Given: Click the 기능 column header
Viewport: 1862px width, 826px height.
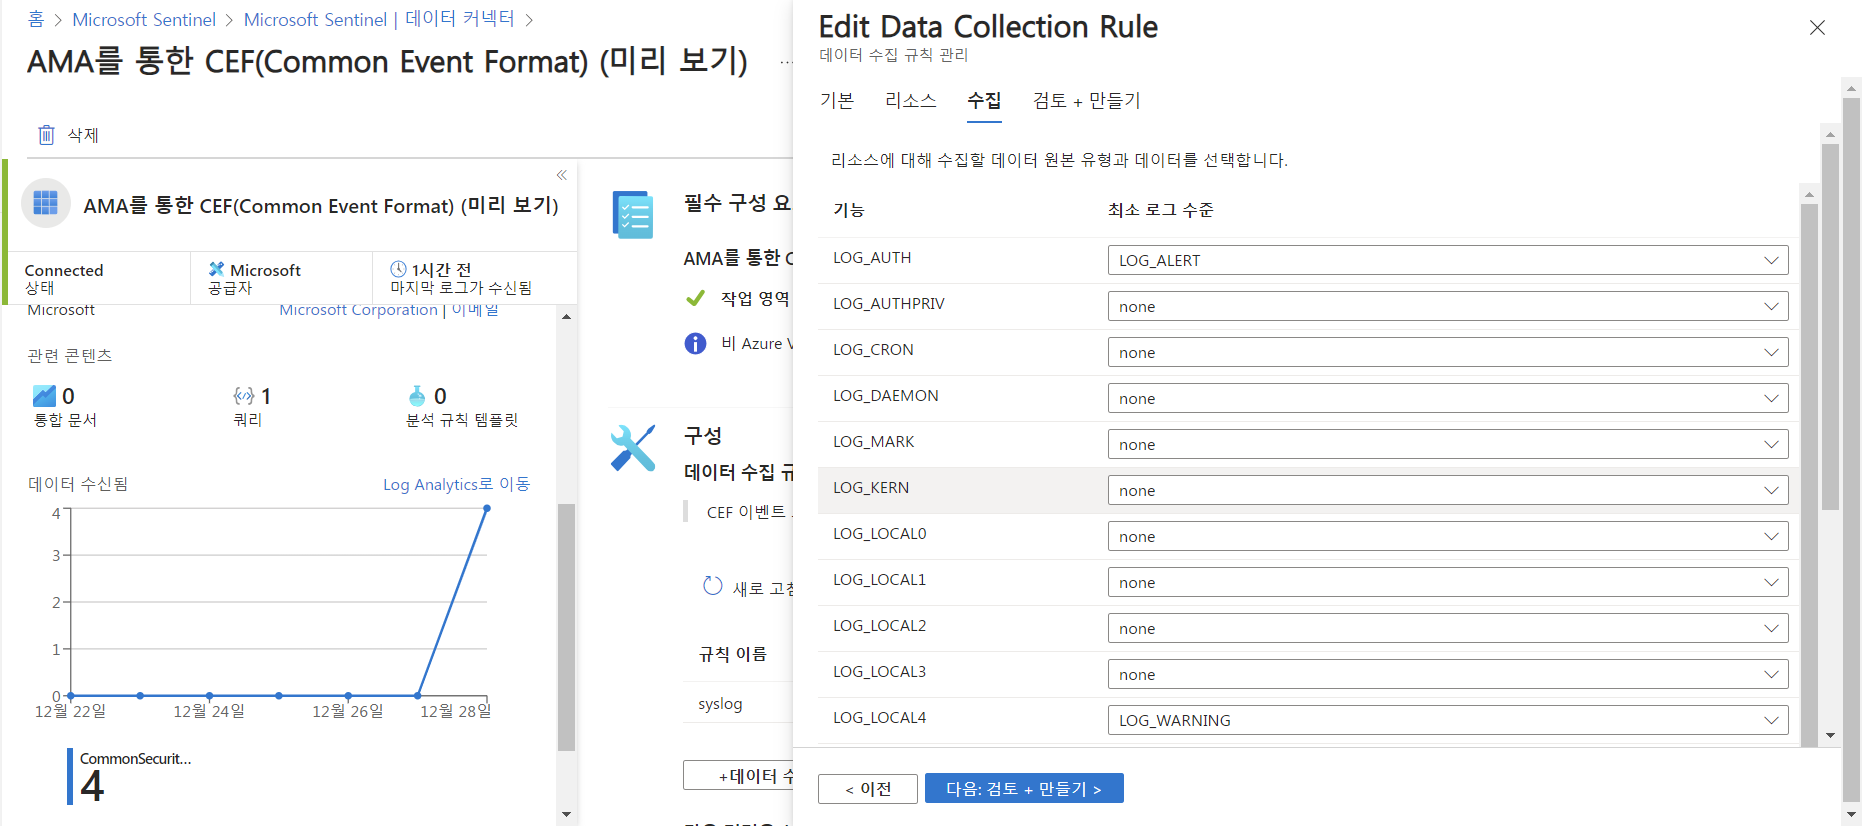Looking at the screenshot, I should 848,210.
